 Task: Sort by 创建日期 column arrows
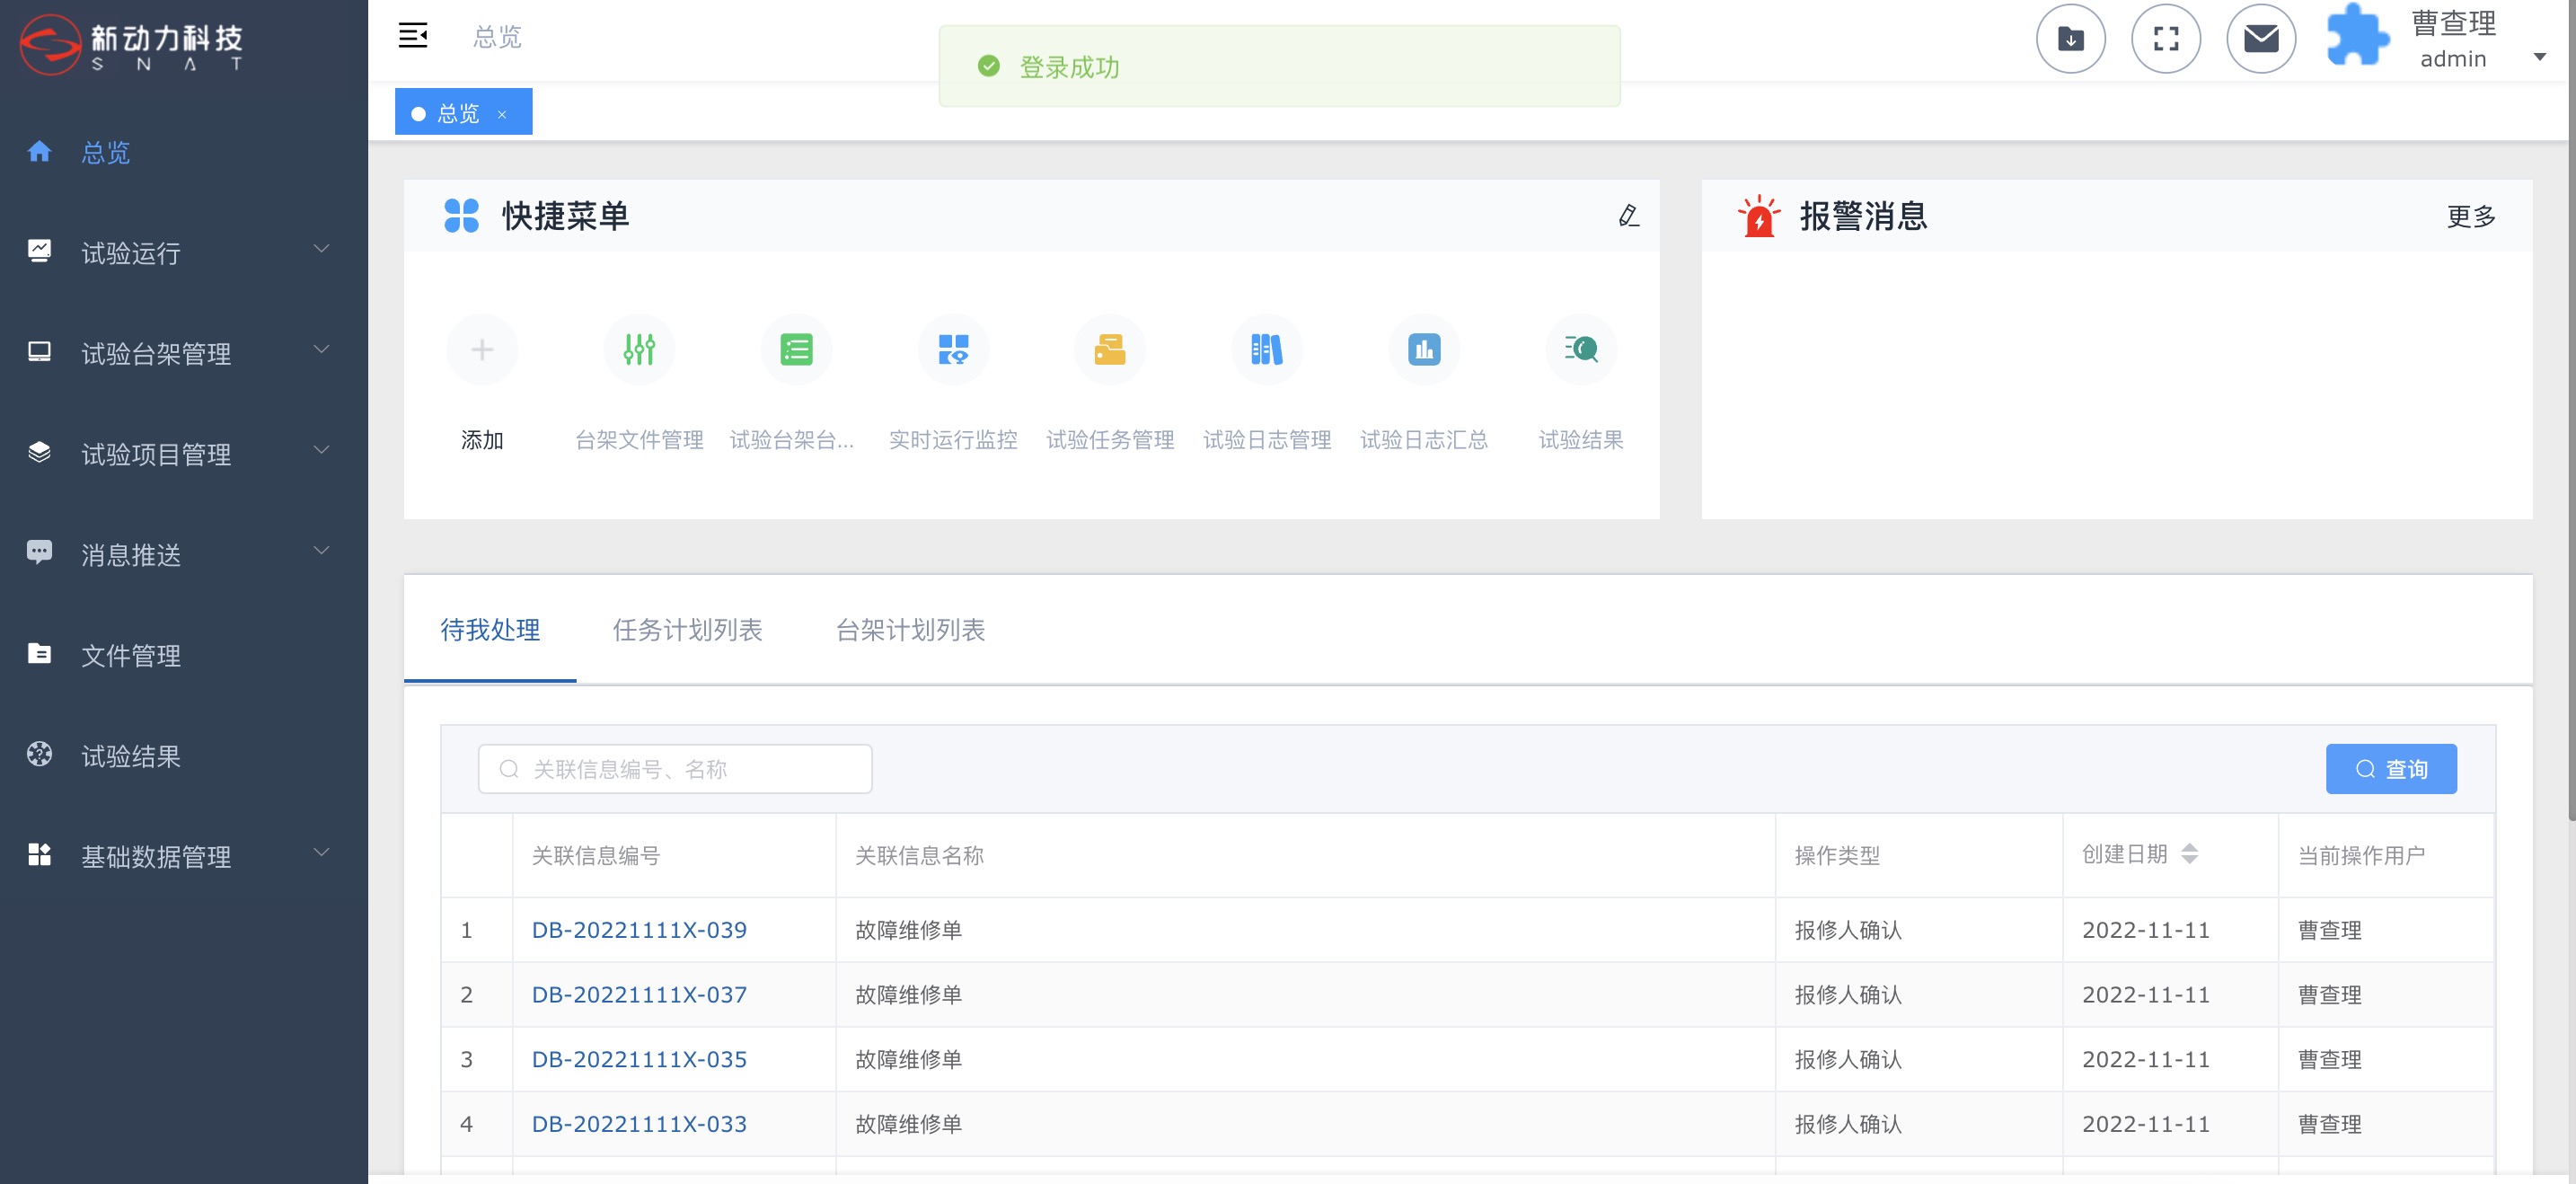tap(2190, 854)
